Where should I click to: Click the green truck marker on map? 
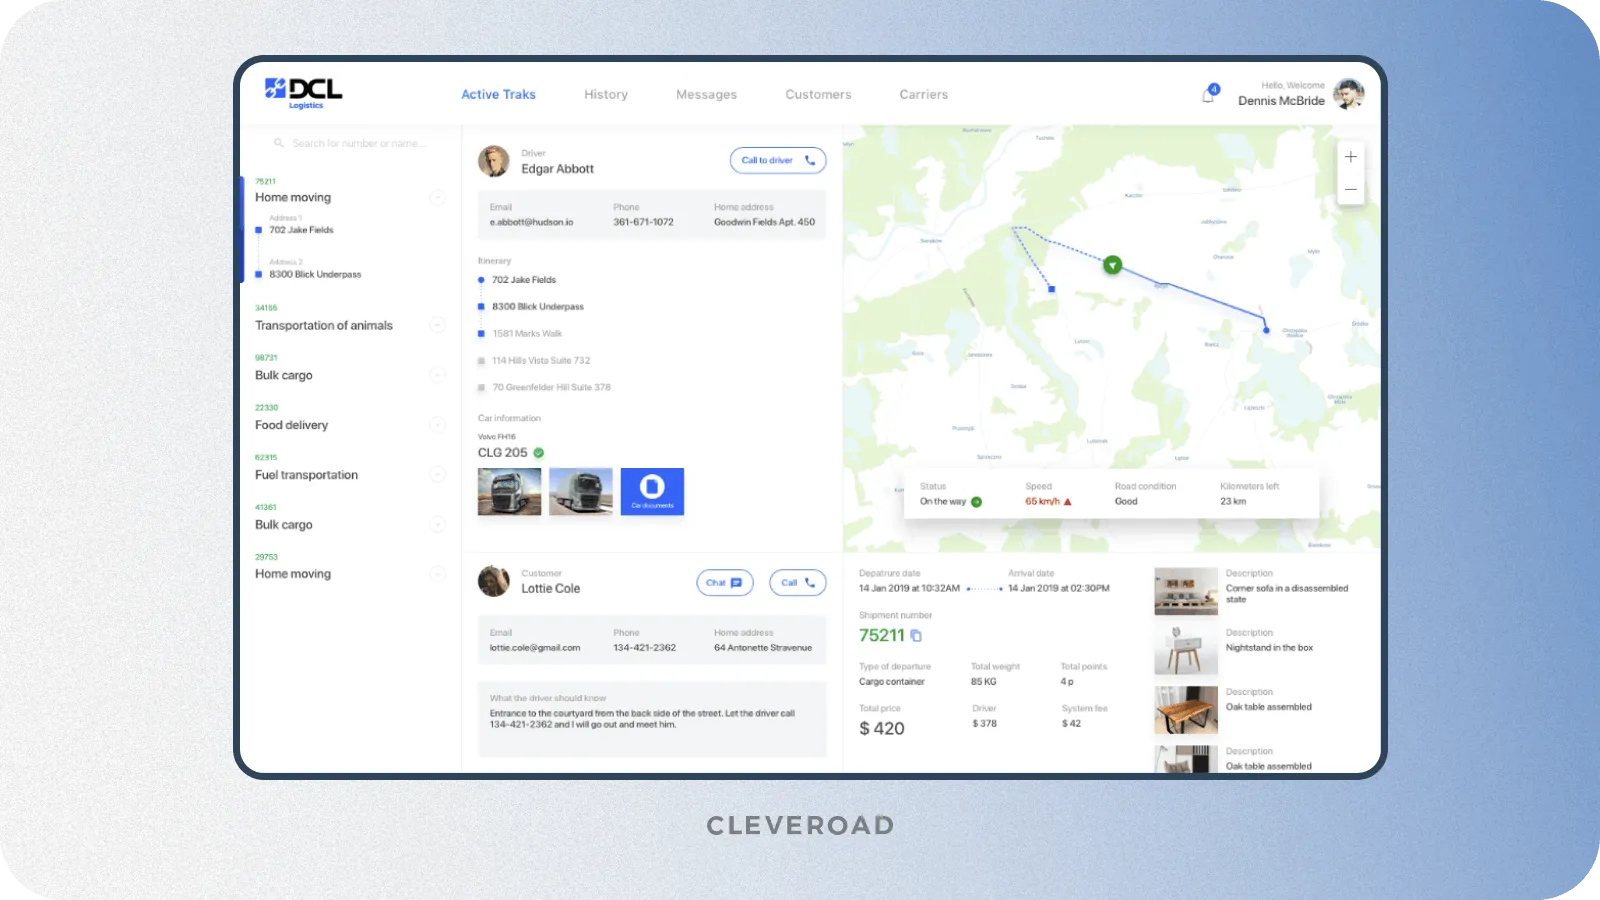tap(1112, 265)
